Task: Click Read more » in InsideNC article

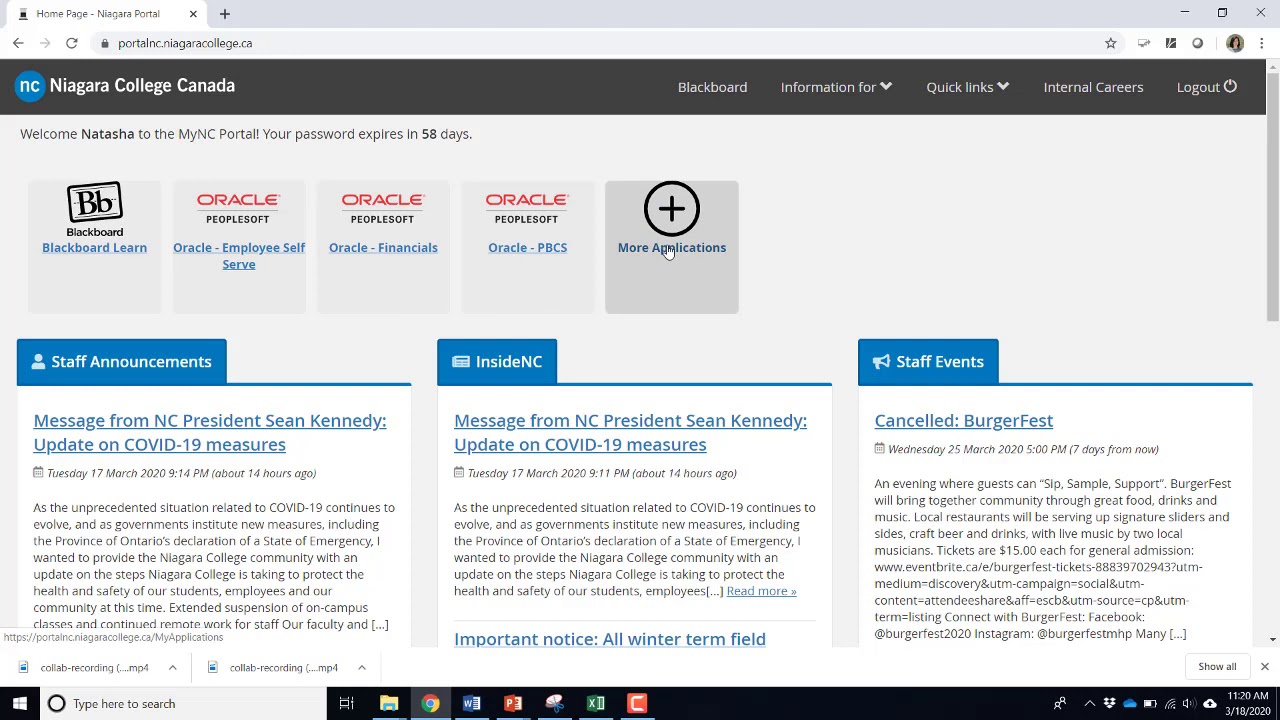Action: coord(761,591)
